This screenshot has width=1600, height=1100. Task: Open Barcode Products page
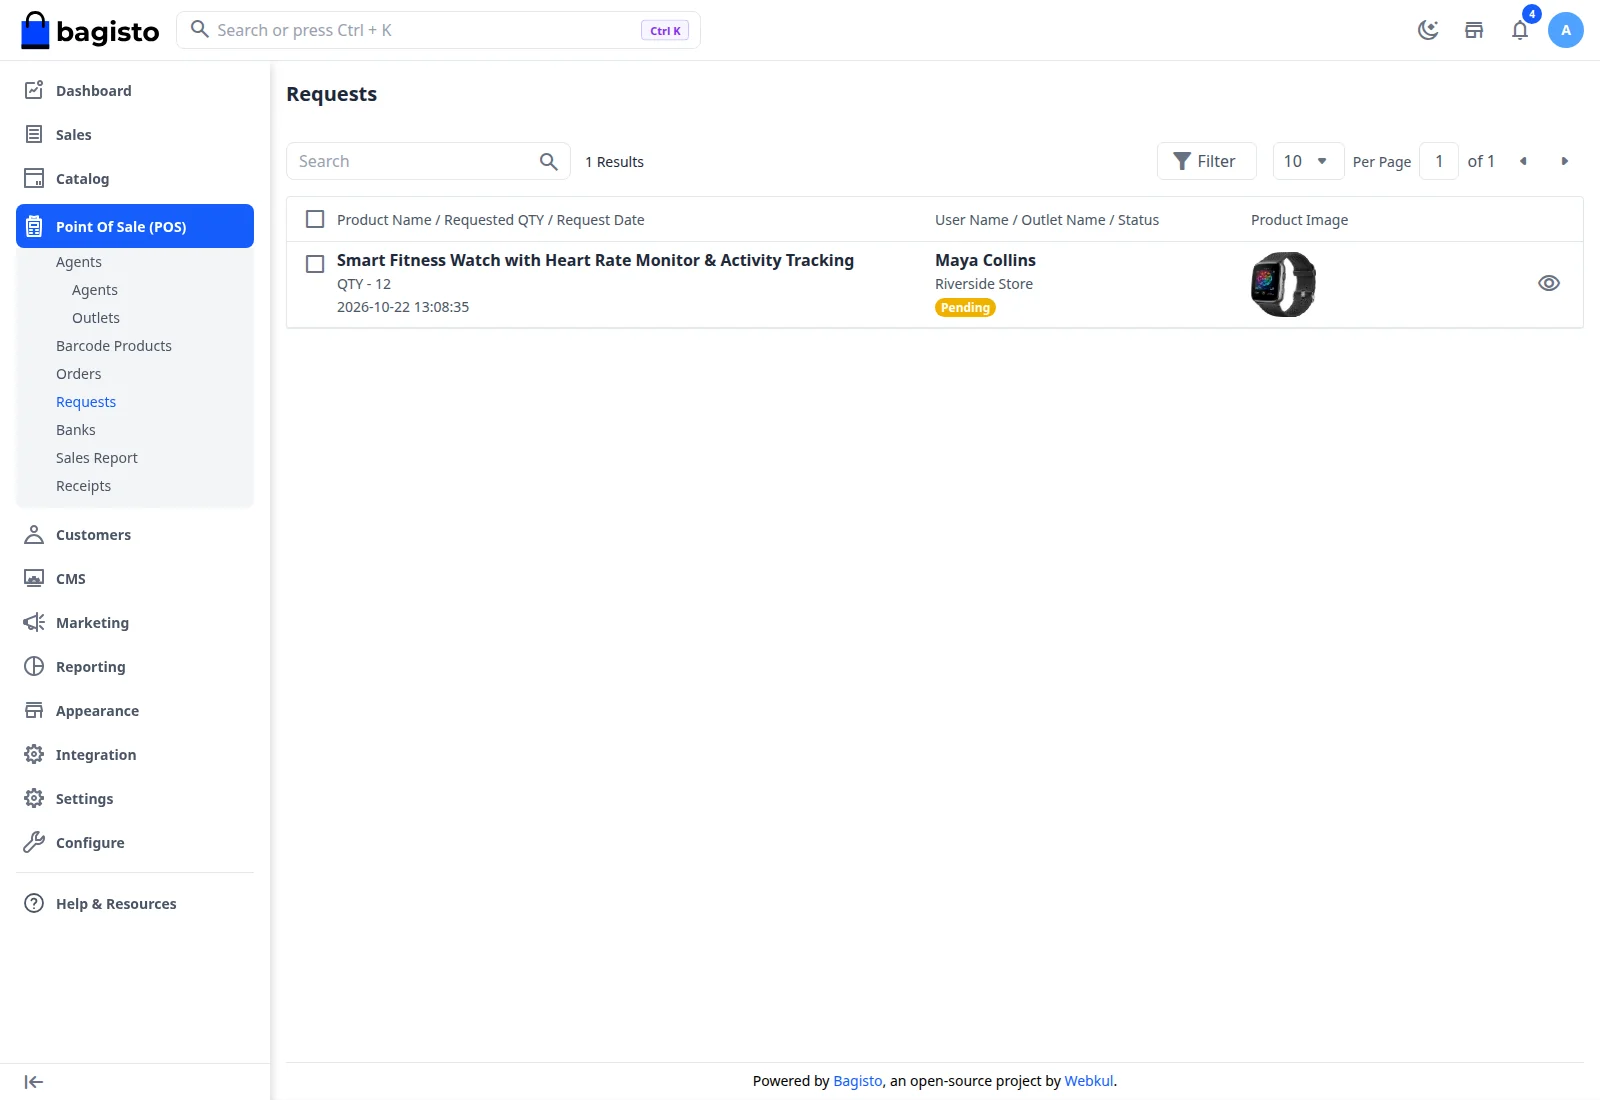pyautogui.click(x=114, y=346)
